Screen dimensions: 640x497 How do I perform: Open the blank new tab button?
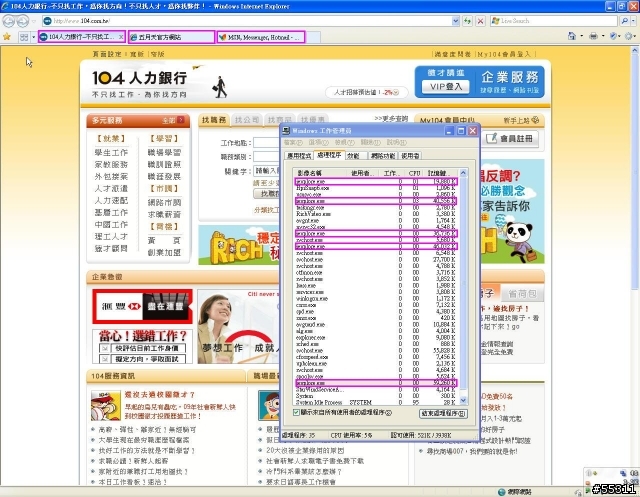313,37
